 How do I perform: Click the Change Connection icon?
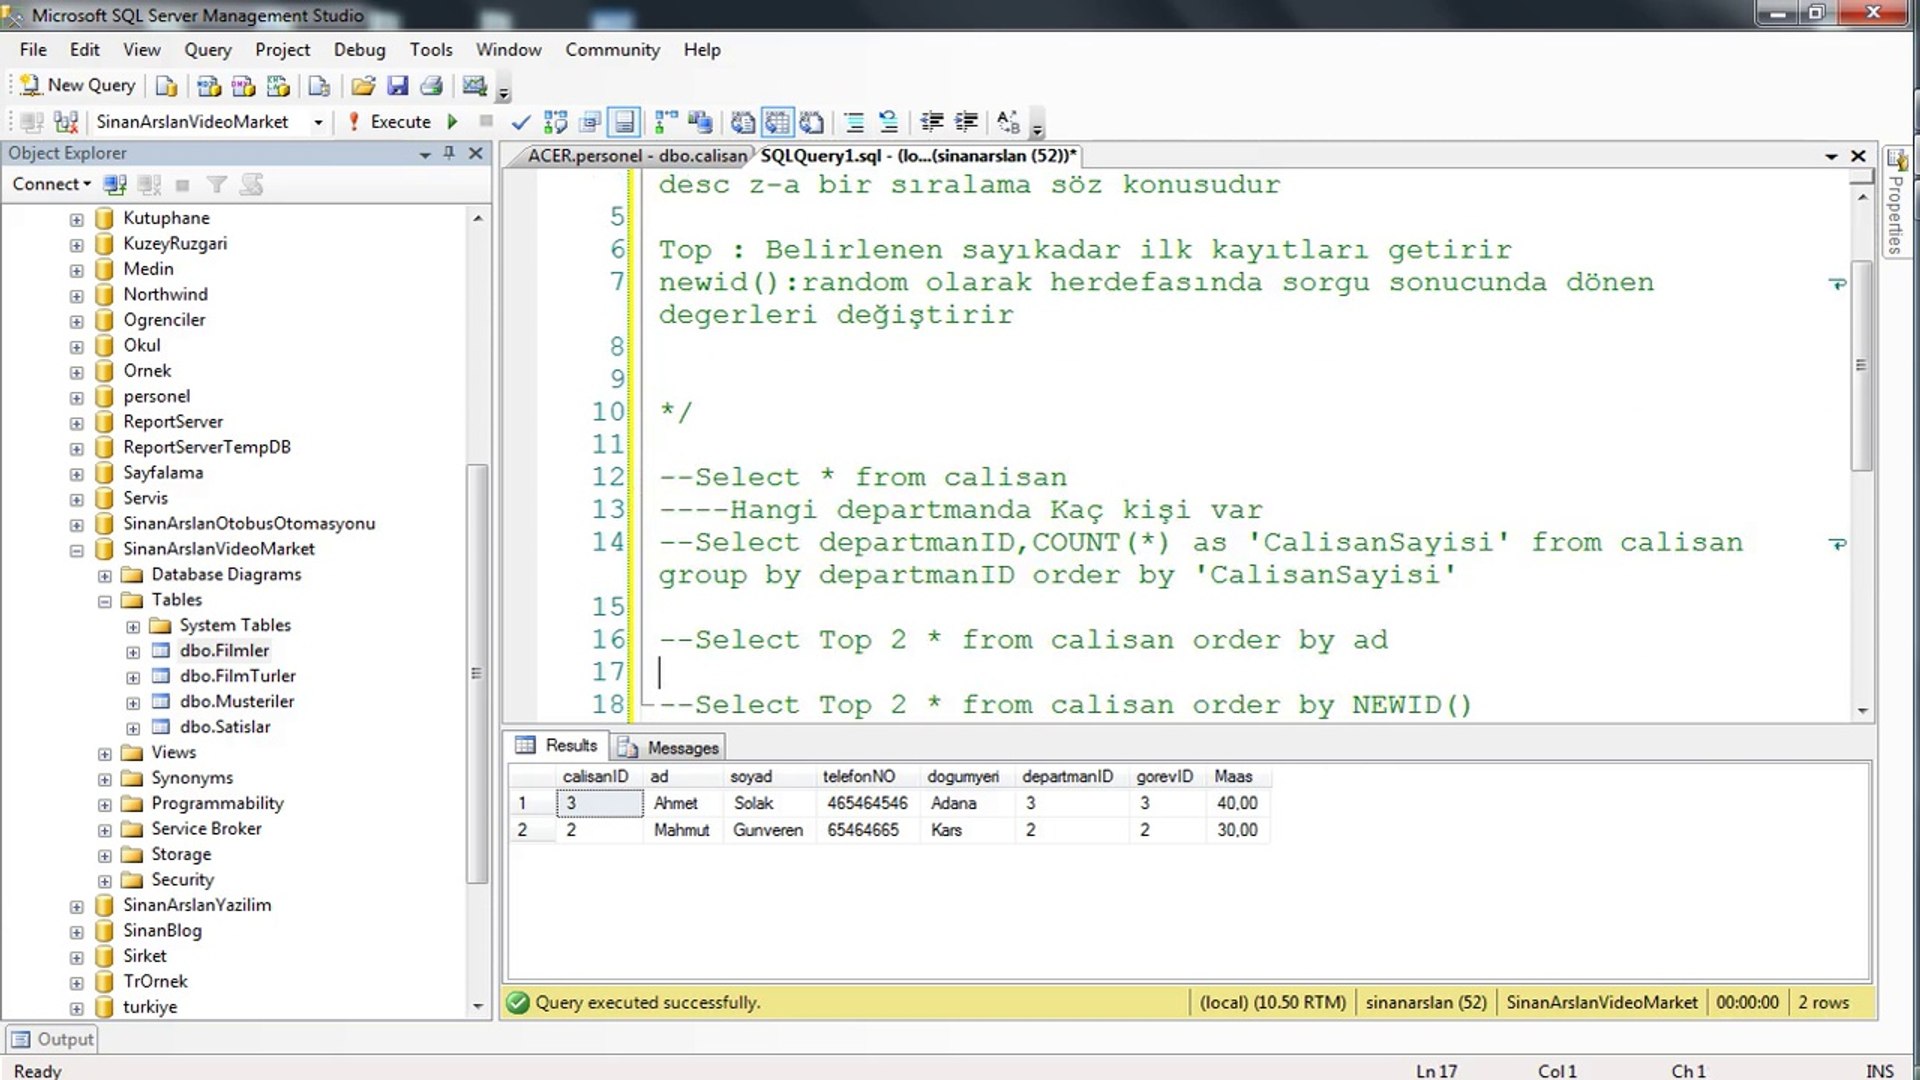click(66, 122)
